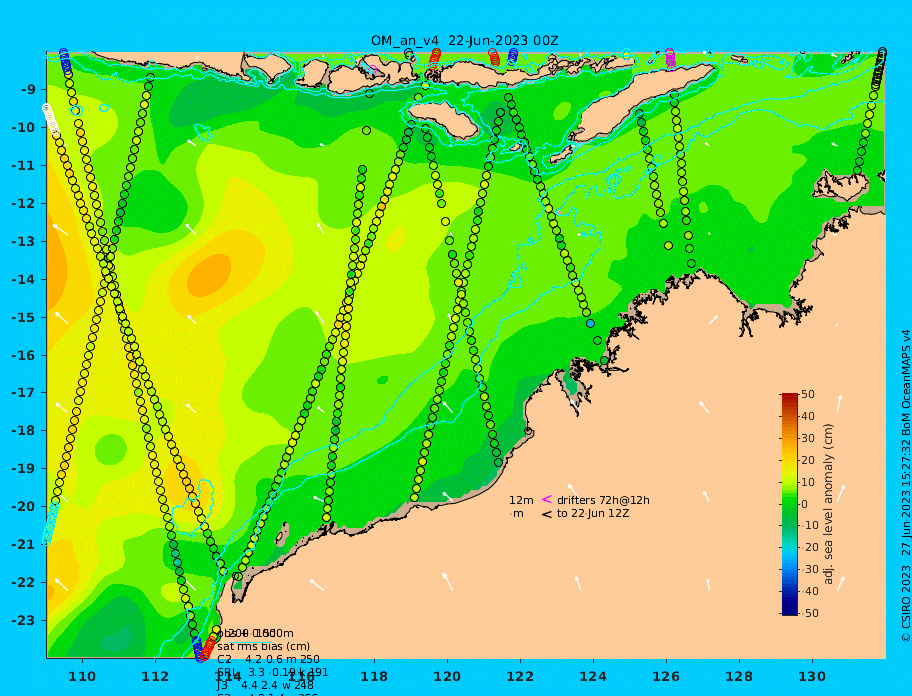Click the colorbar tick label '20'

[808, 461]
